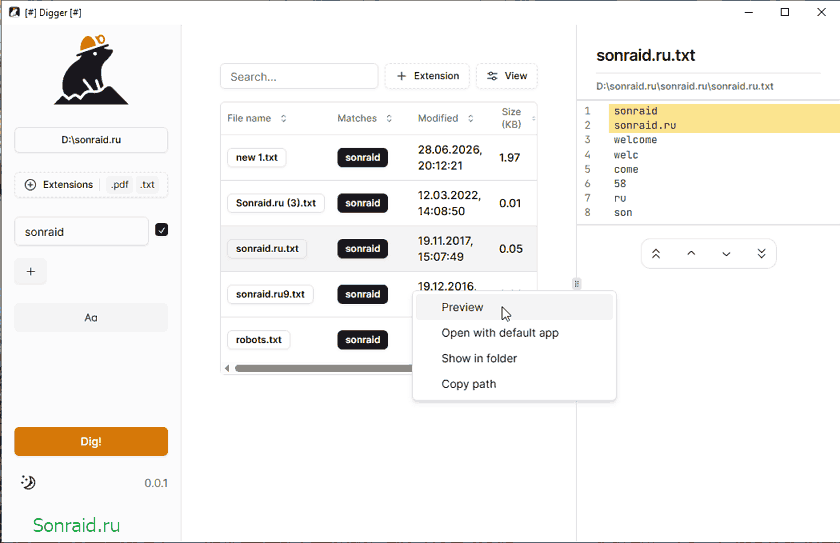
Task: Click size value 0.05
Action: point(511,248)
